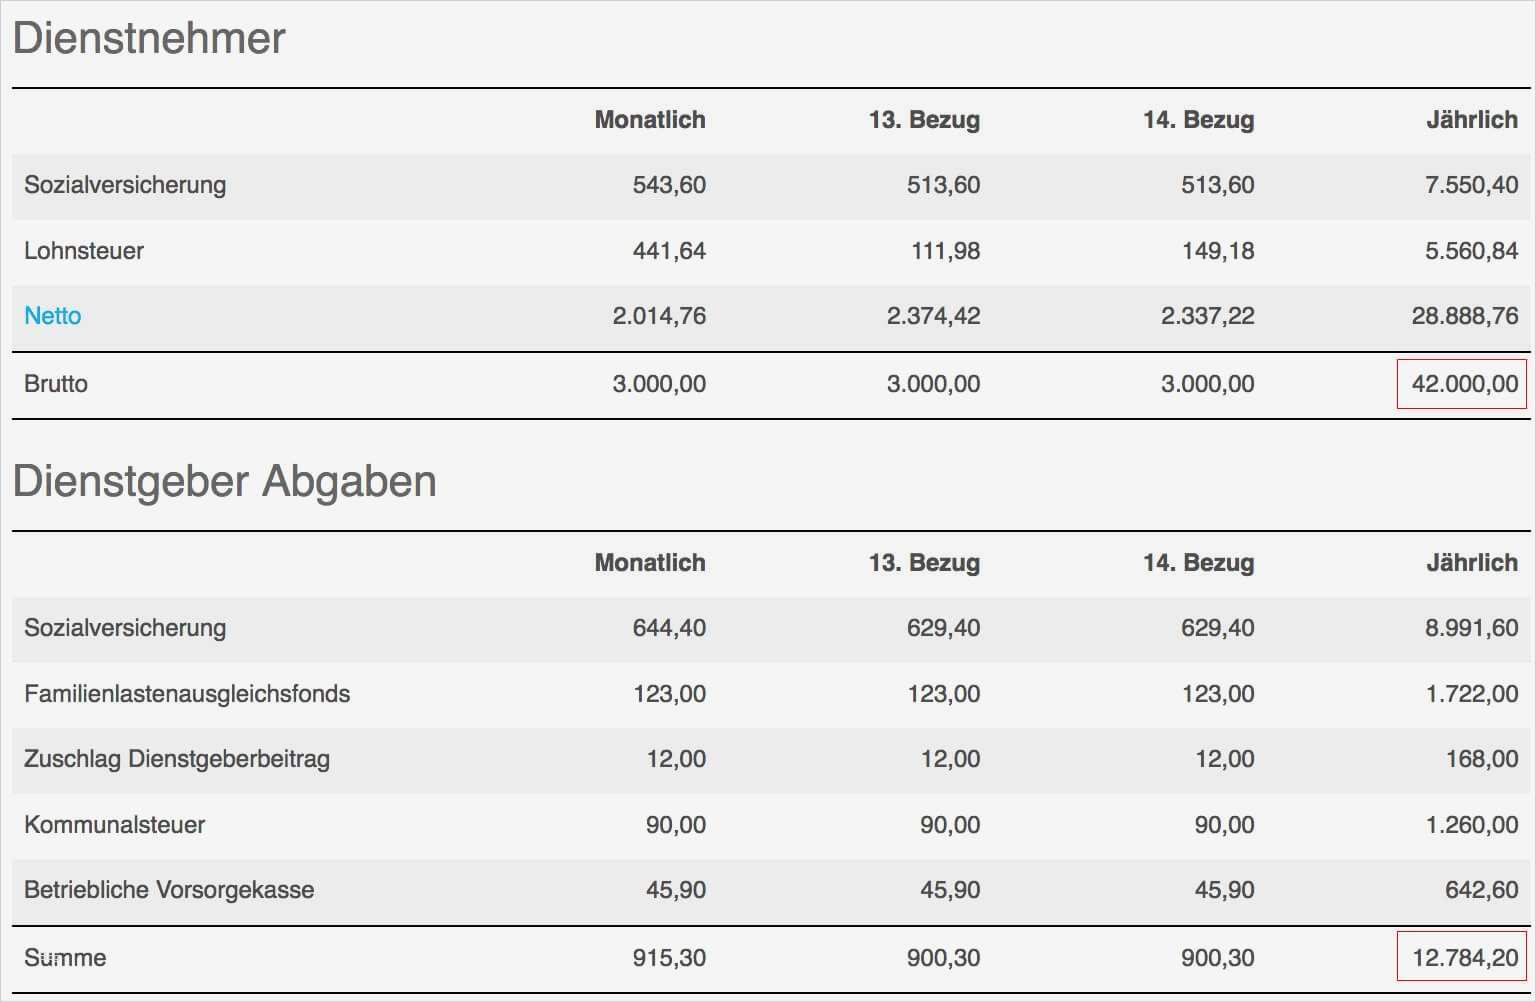Select the Kommunalsteuer row label
The height and width of the screenshot is (1002, 1536).
[x=115, y=825]
